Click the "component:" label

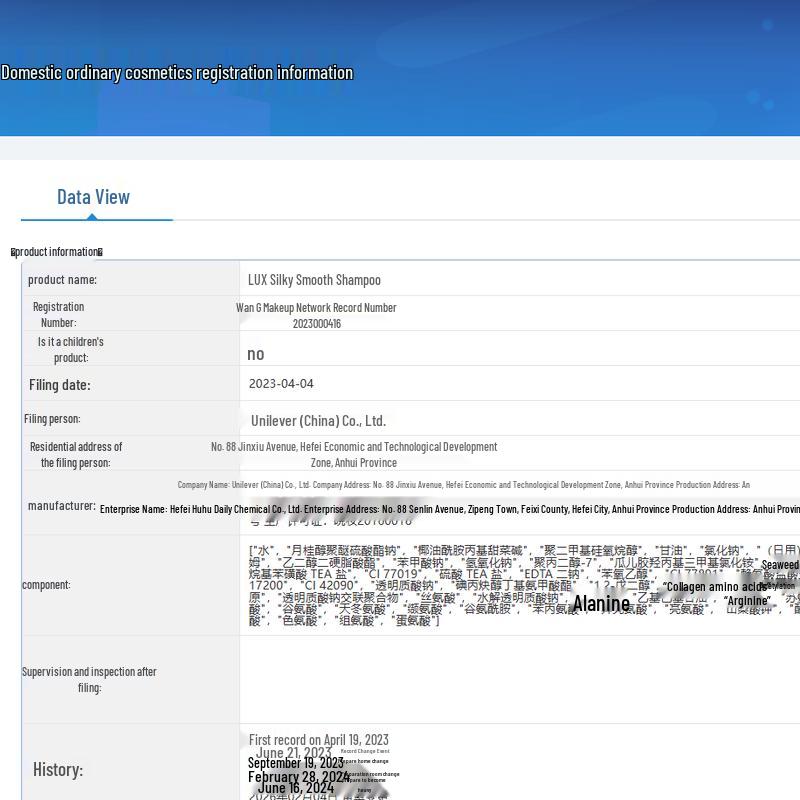[x=46, y=585]
